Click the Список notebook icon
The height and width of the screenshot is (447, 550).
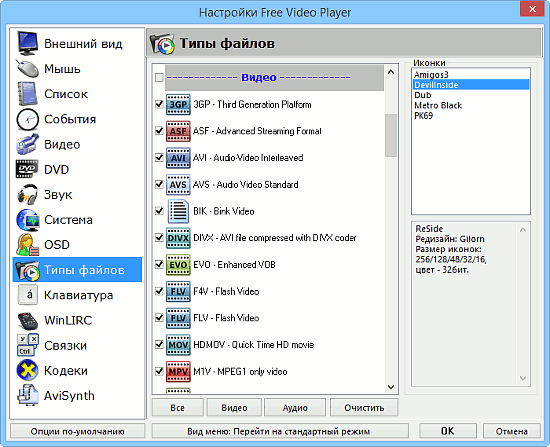(x=27, y=94)
